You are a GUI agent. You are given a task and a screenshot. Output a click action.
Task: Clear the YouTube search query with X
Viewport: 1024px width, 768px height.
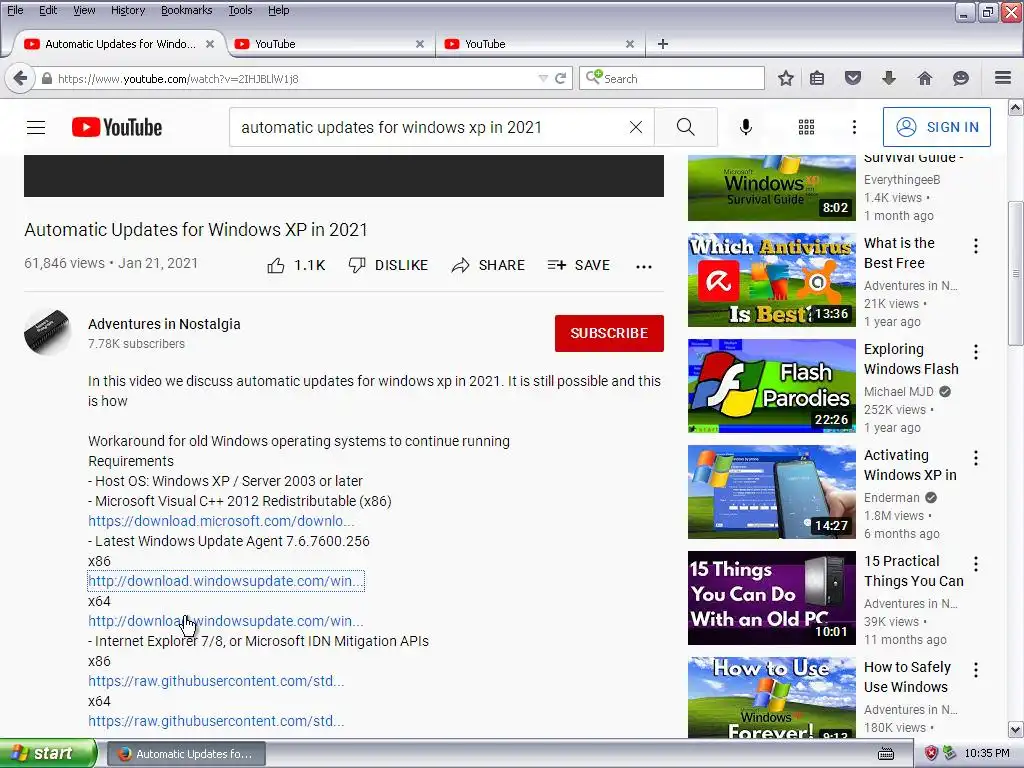[x=635, y=127]
